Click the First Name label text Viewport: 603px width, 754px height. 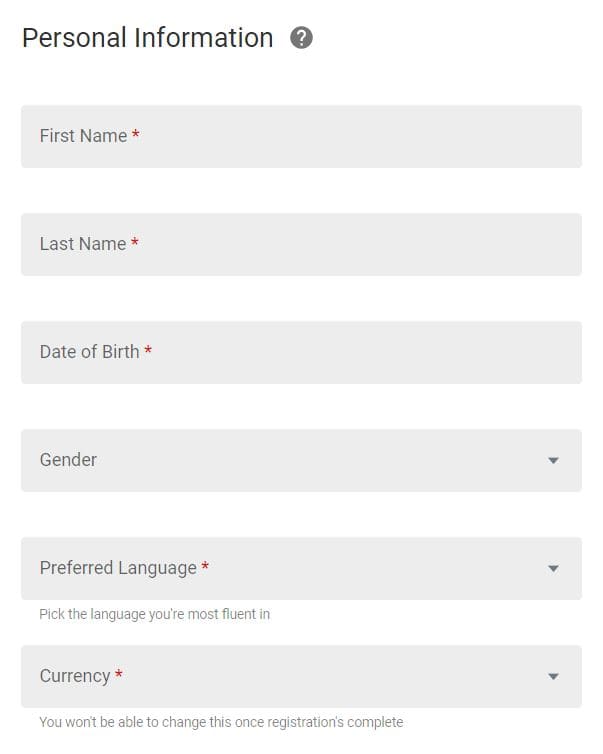pyautogui.click(x=83, y=136)
